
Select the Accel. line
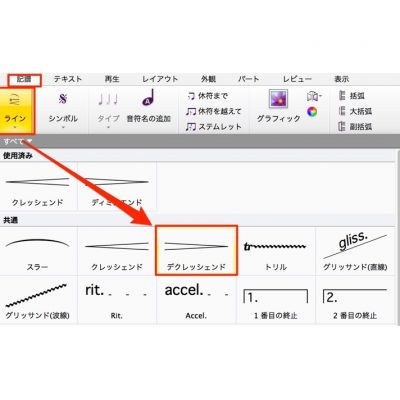coord(196,300)
